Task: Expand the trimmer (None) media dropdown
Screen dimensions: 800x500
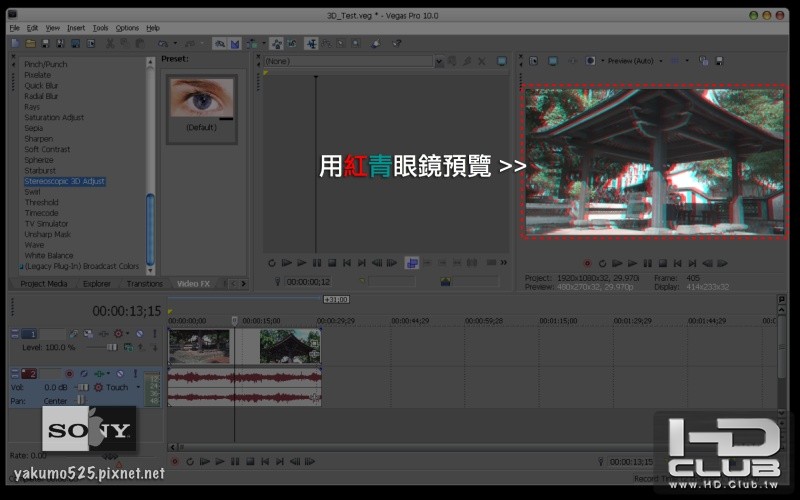Action: pyautogui.click(x=439, y=61)
